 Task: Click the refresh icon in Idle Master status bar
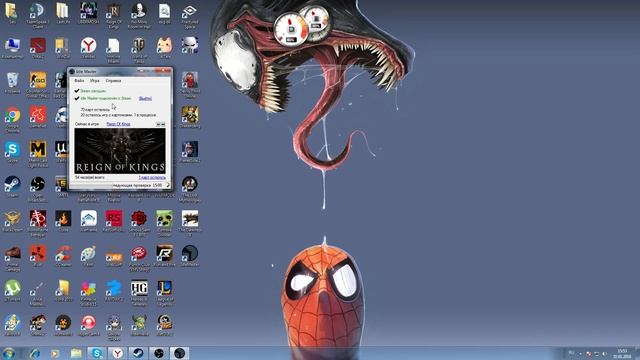tap(167, 185)
